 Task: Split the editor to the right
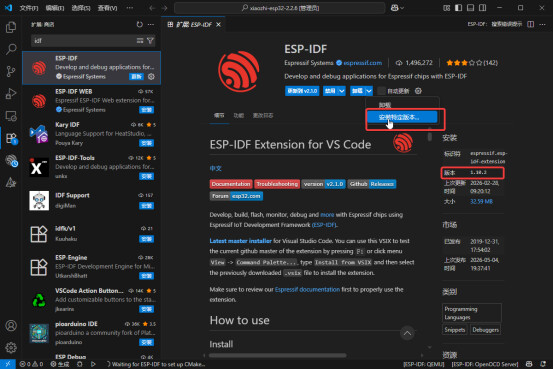point(531,24)
